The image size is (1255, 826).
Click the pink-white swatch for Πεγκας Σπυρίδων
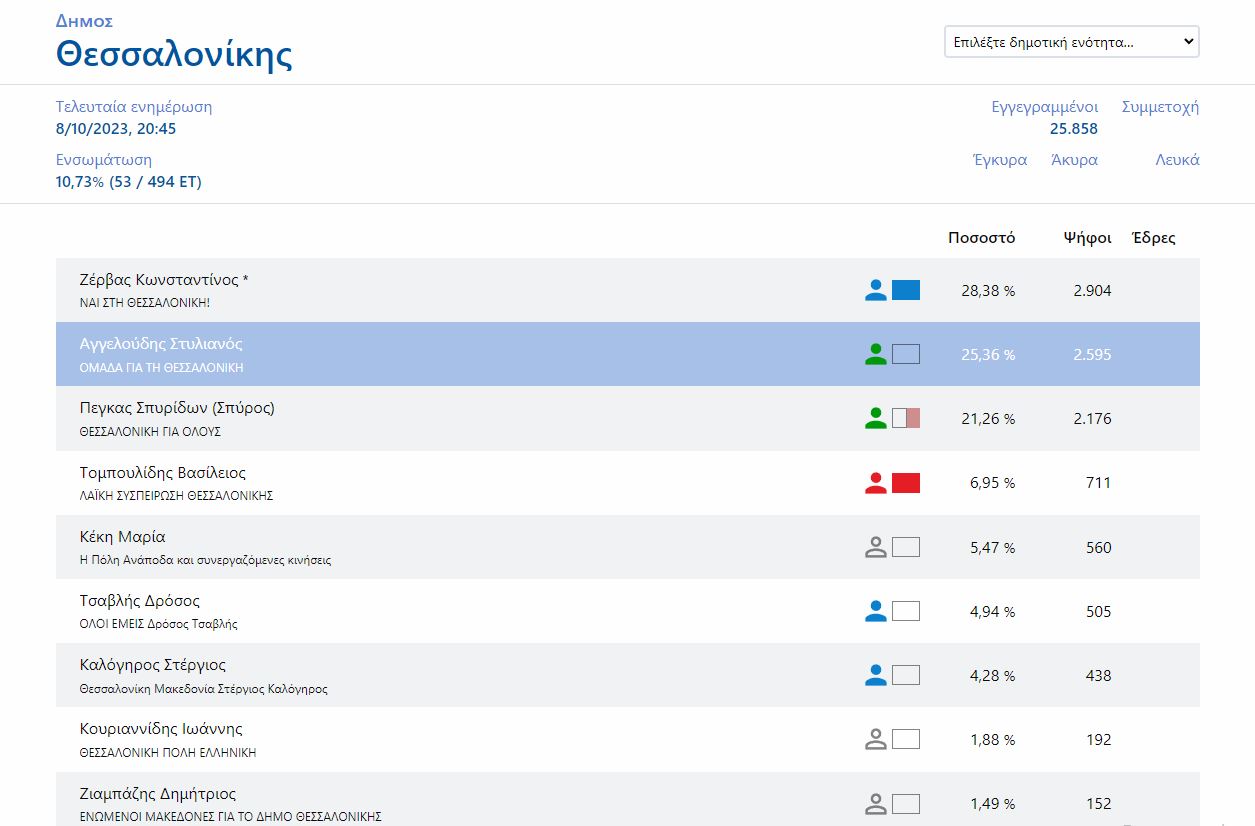pyautogui.click(x=906, y=418)
